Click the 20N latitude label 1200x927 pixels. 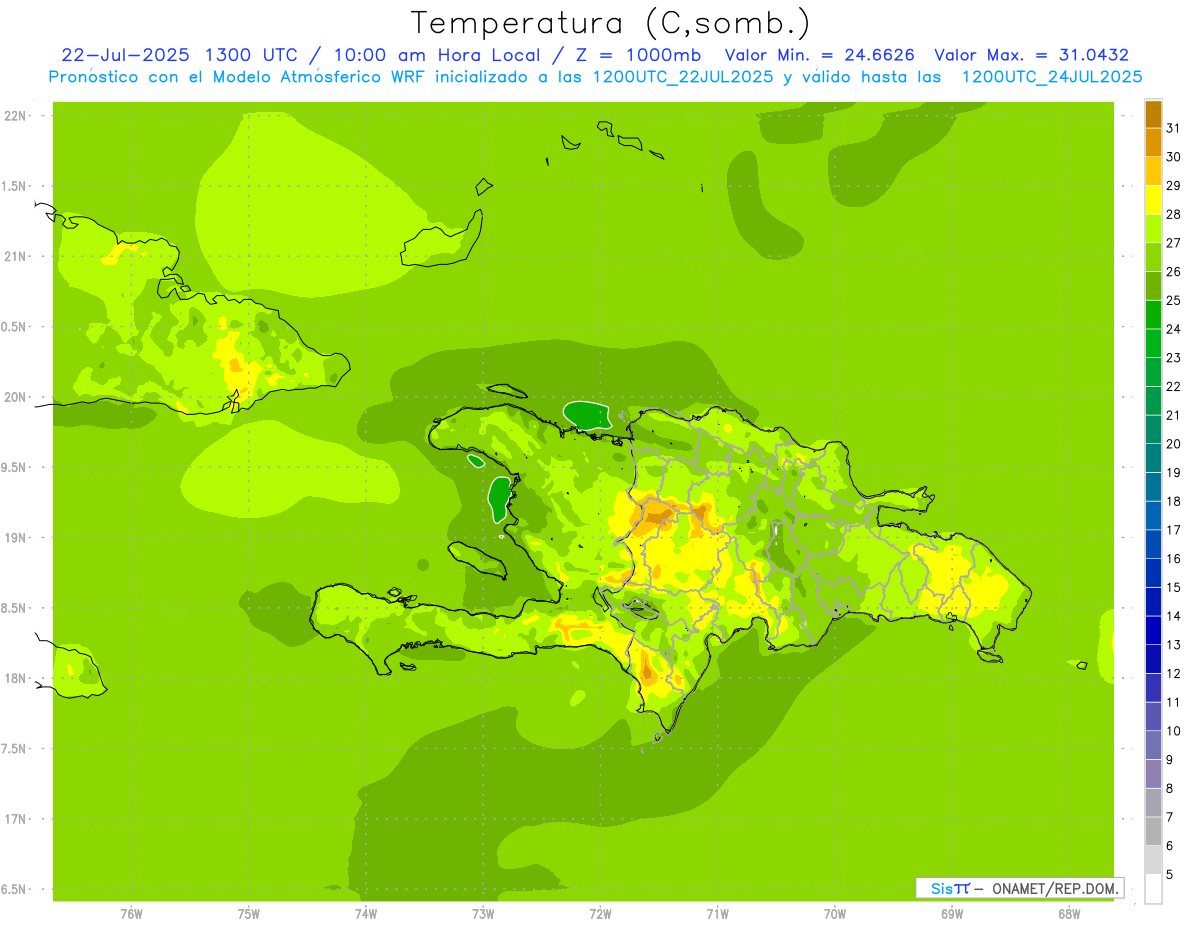point(17,398)
